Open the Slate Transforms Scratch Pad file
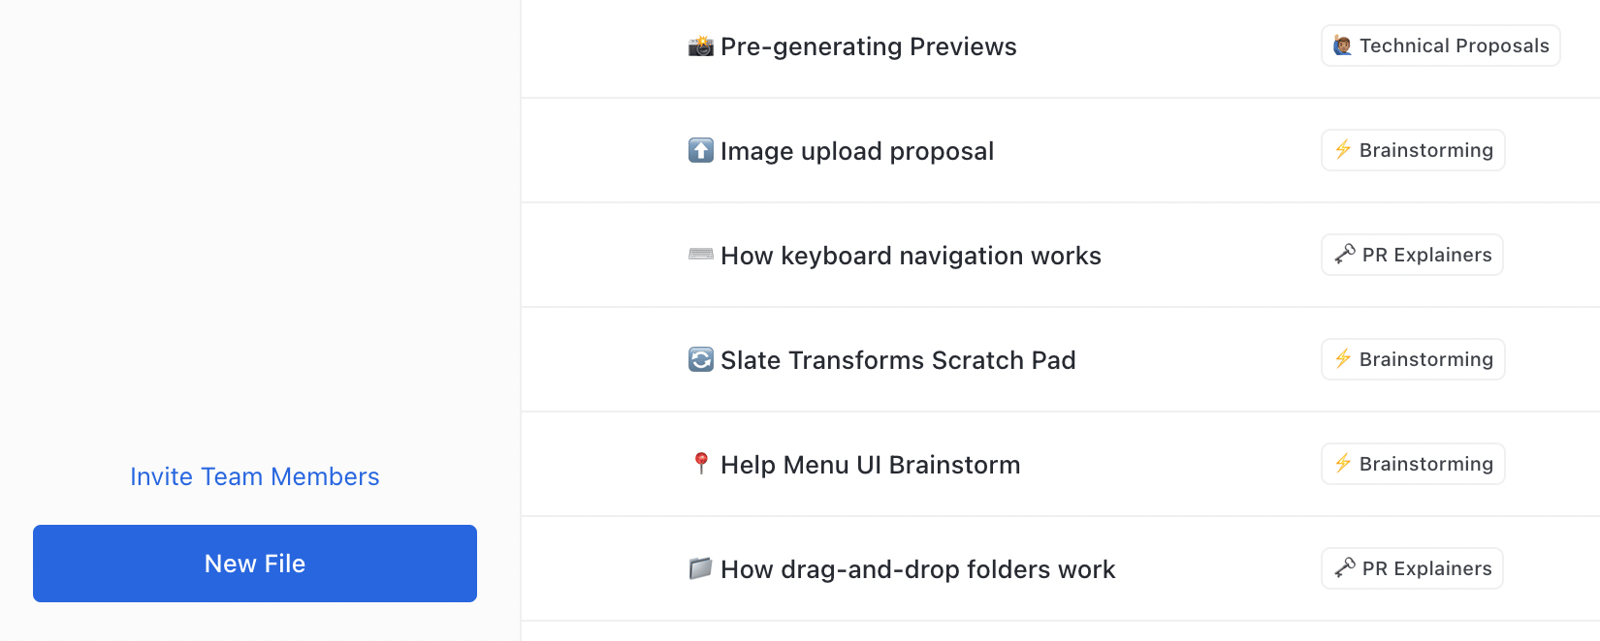Screen dimensions: 1600x641 pyautogui.click(x=898, y=360)
